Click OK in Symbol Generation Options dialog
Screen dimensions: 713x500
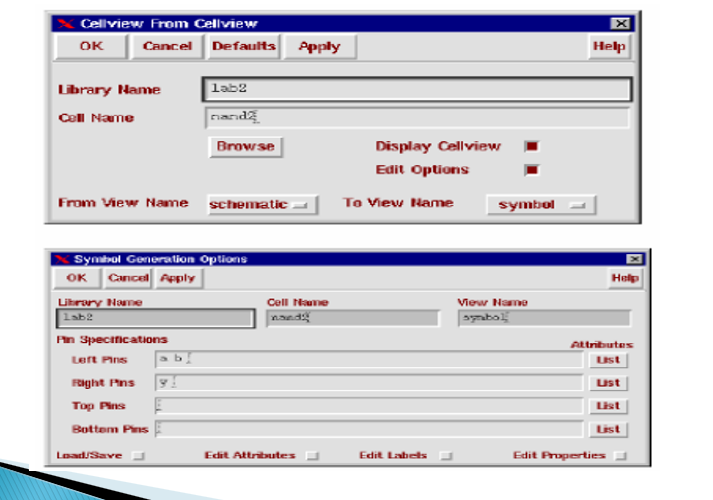76,278
